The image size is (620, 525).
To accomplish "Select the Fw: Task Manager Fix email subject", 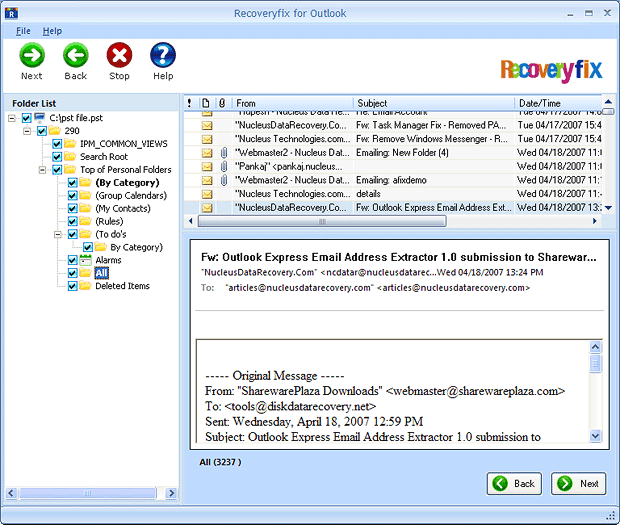I will coord(431,125).
